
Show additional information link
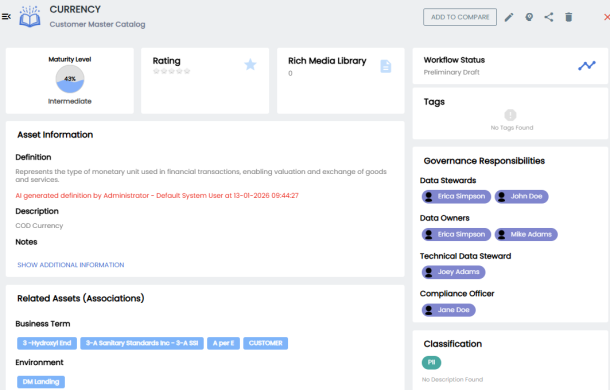pyautogui.click(x=71, y=265)
